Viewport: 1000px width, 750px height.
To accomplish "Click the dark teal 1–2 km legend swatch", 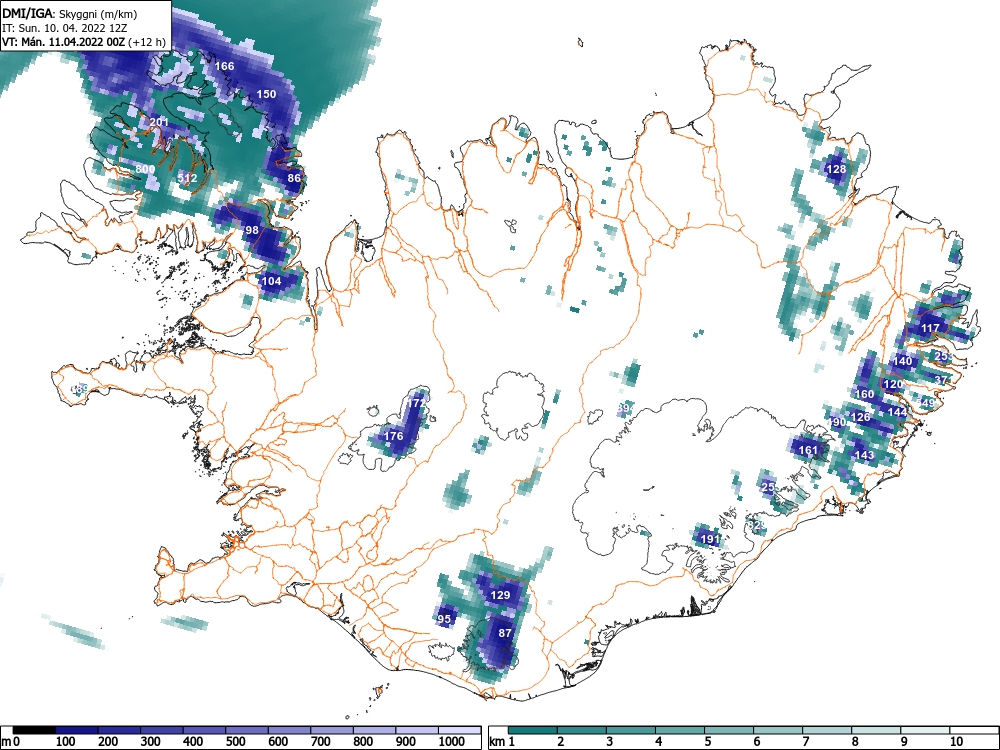I will (533, 730).
